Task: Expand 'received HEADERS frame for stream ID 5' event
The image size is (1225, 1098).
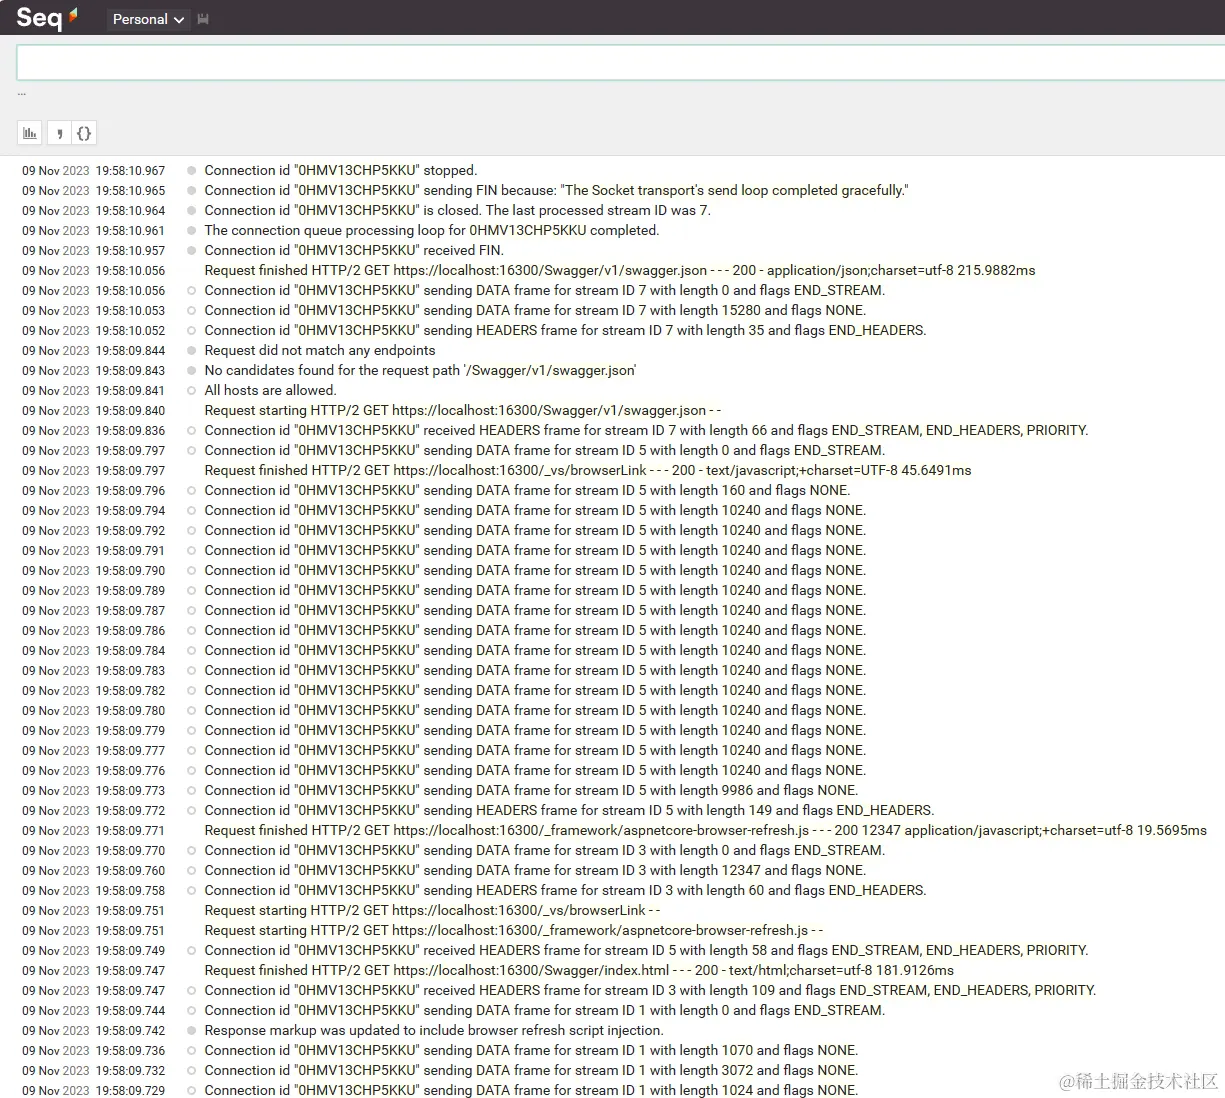Action: (x=646, y=950)
